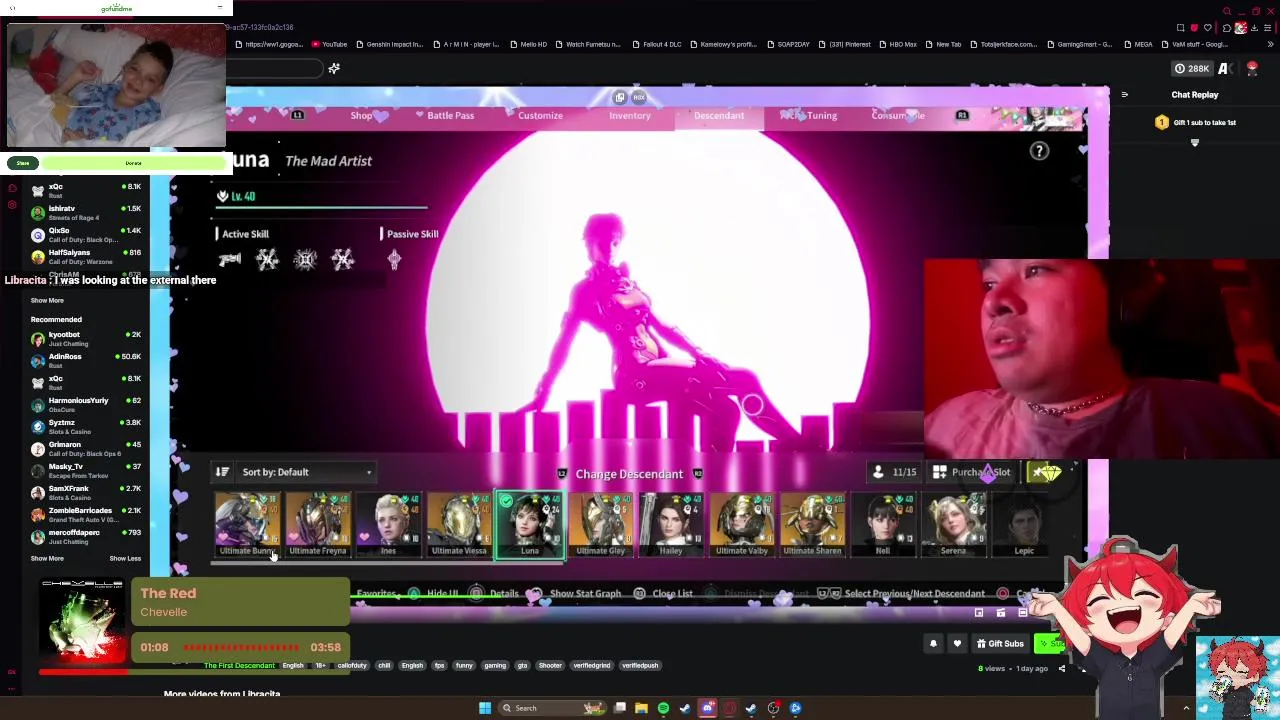
Task: Expand Show More under followed channels
Action: pyautogui.click(x=47, y=300)
